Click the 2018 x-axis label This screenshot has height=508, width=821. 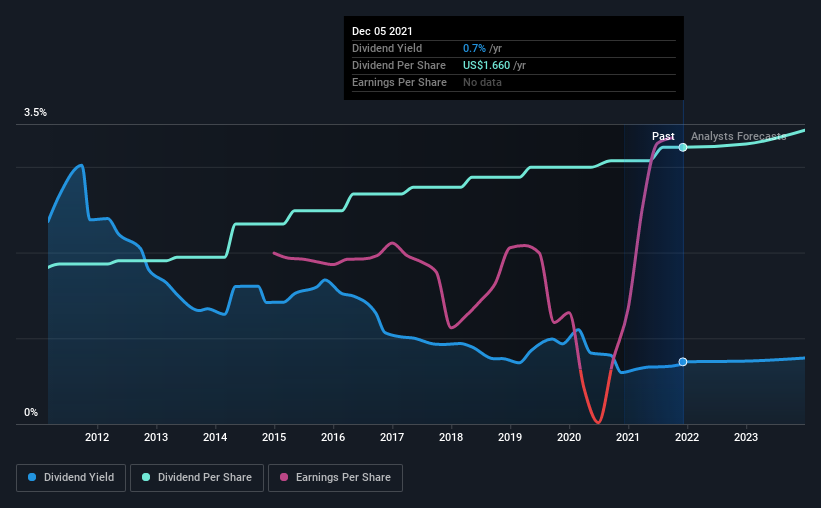point(451,437)
